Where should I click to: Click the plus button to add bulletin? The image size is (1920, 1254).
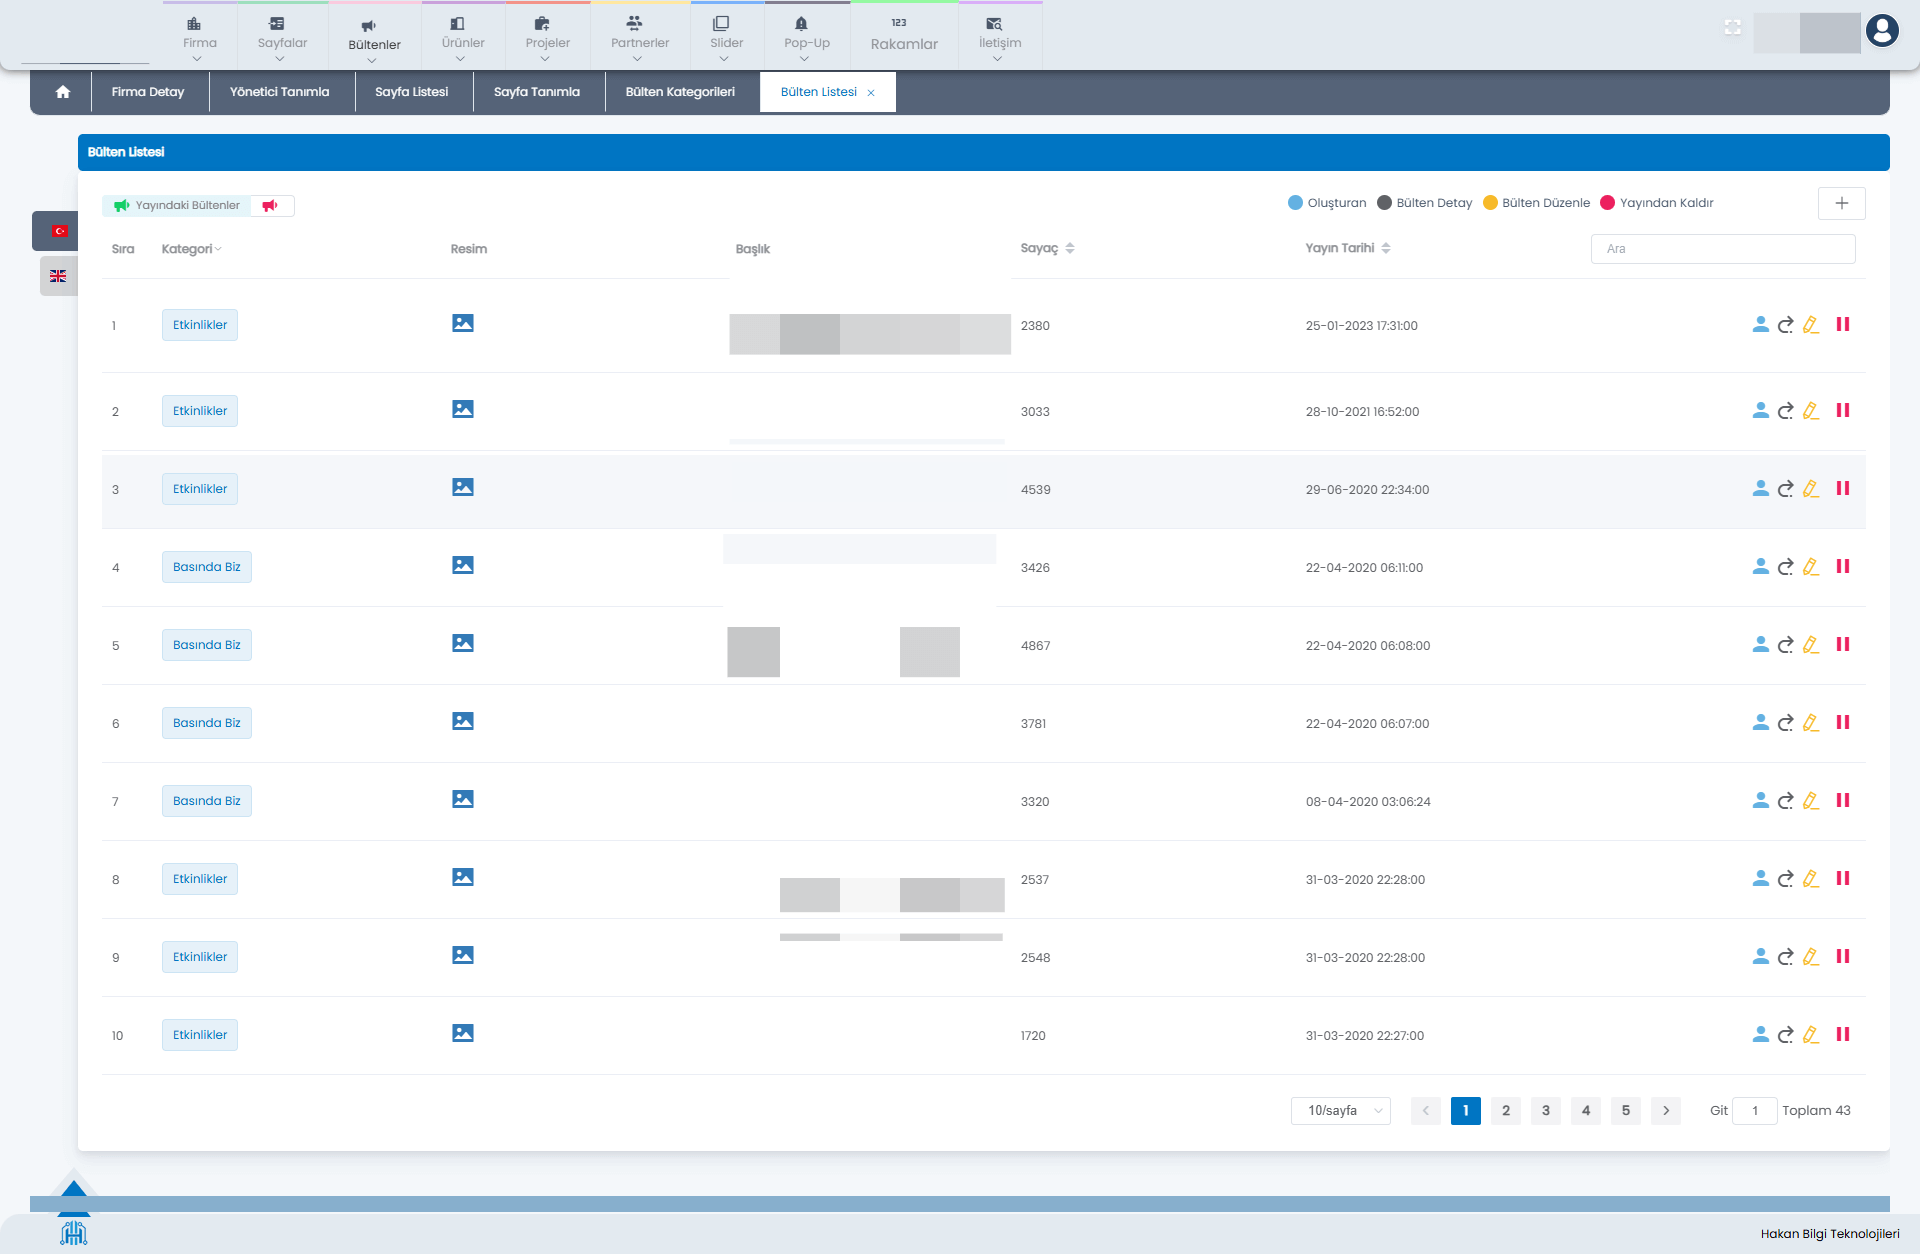tap(1841, 203)
